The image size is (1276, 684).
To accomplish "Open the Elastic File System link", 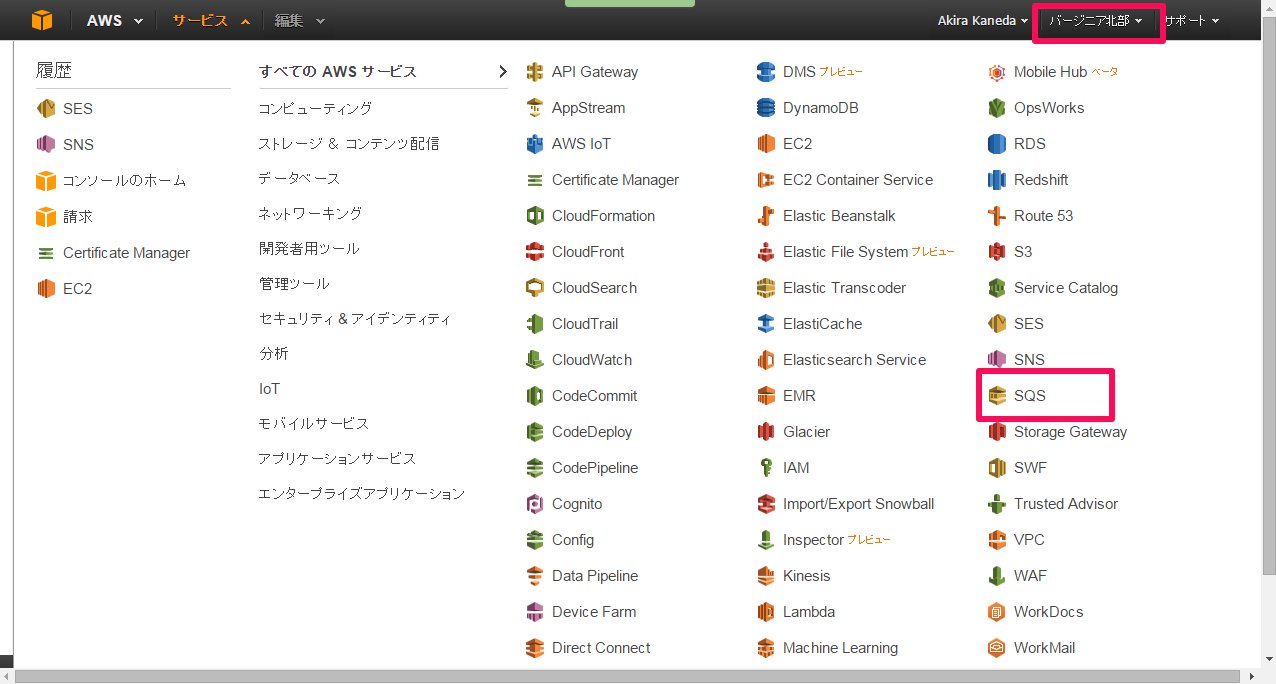I will (x=845, y=252).
